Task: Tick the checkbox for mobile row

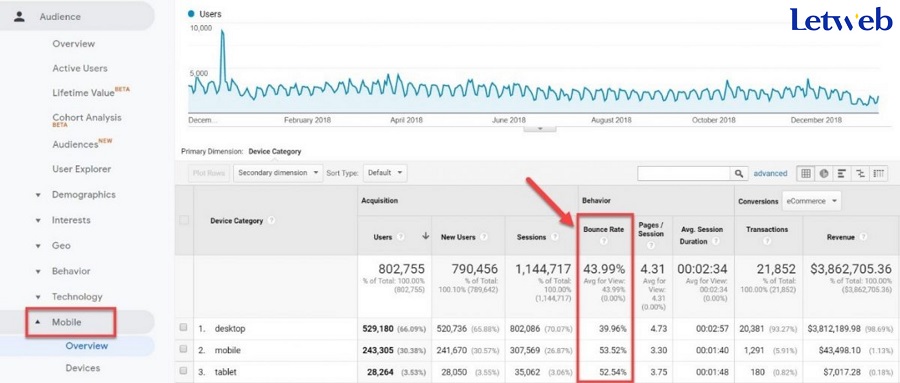Action: 184,349
